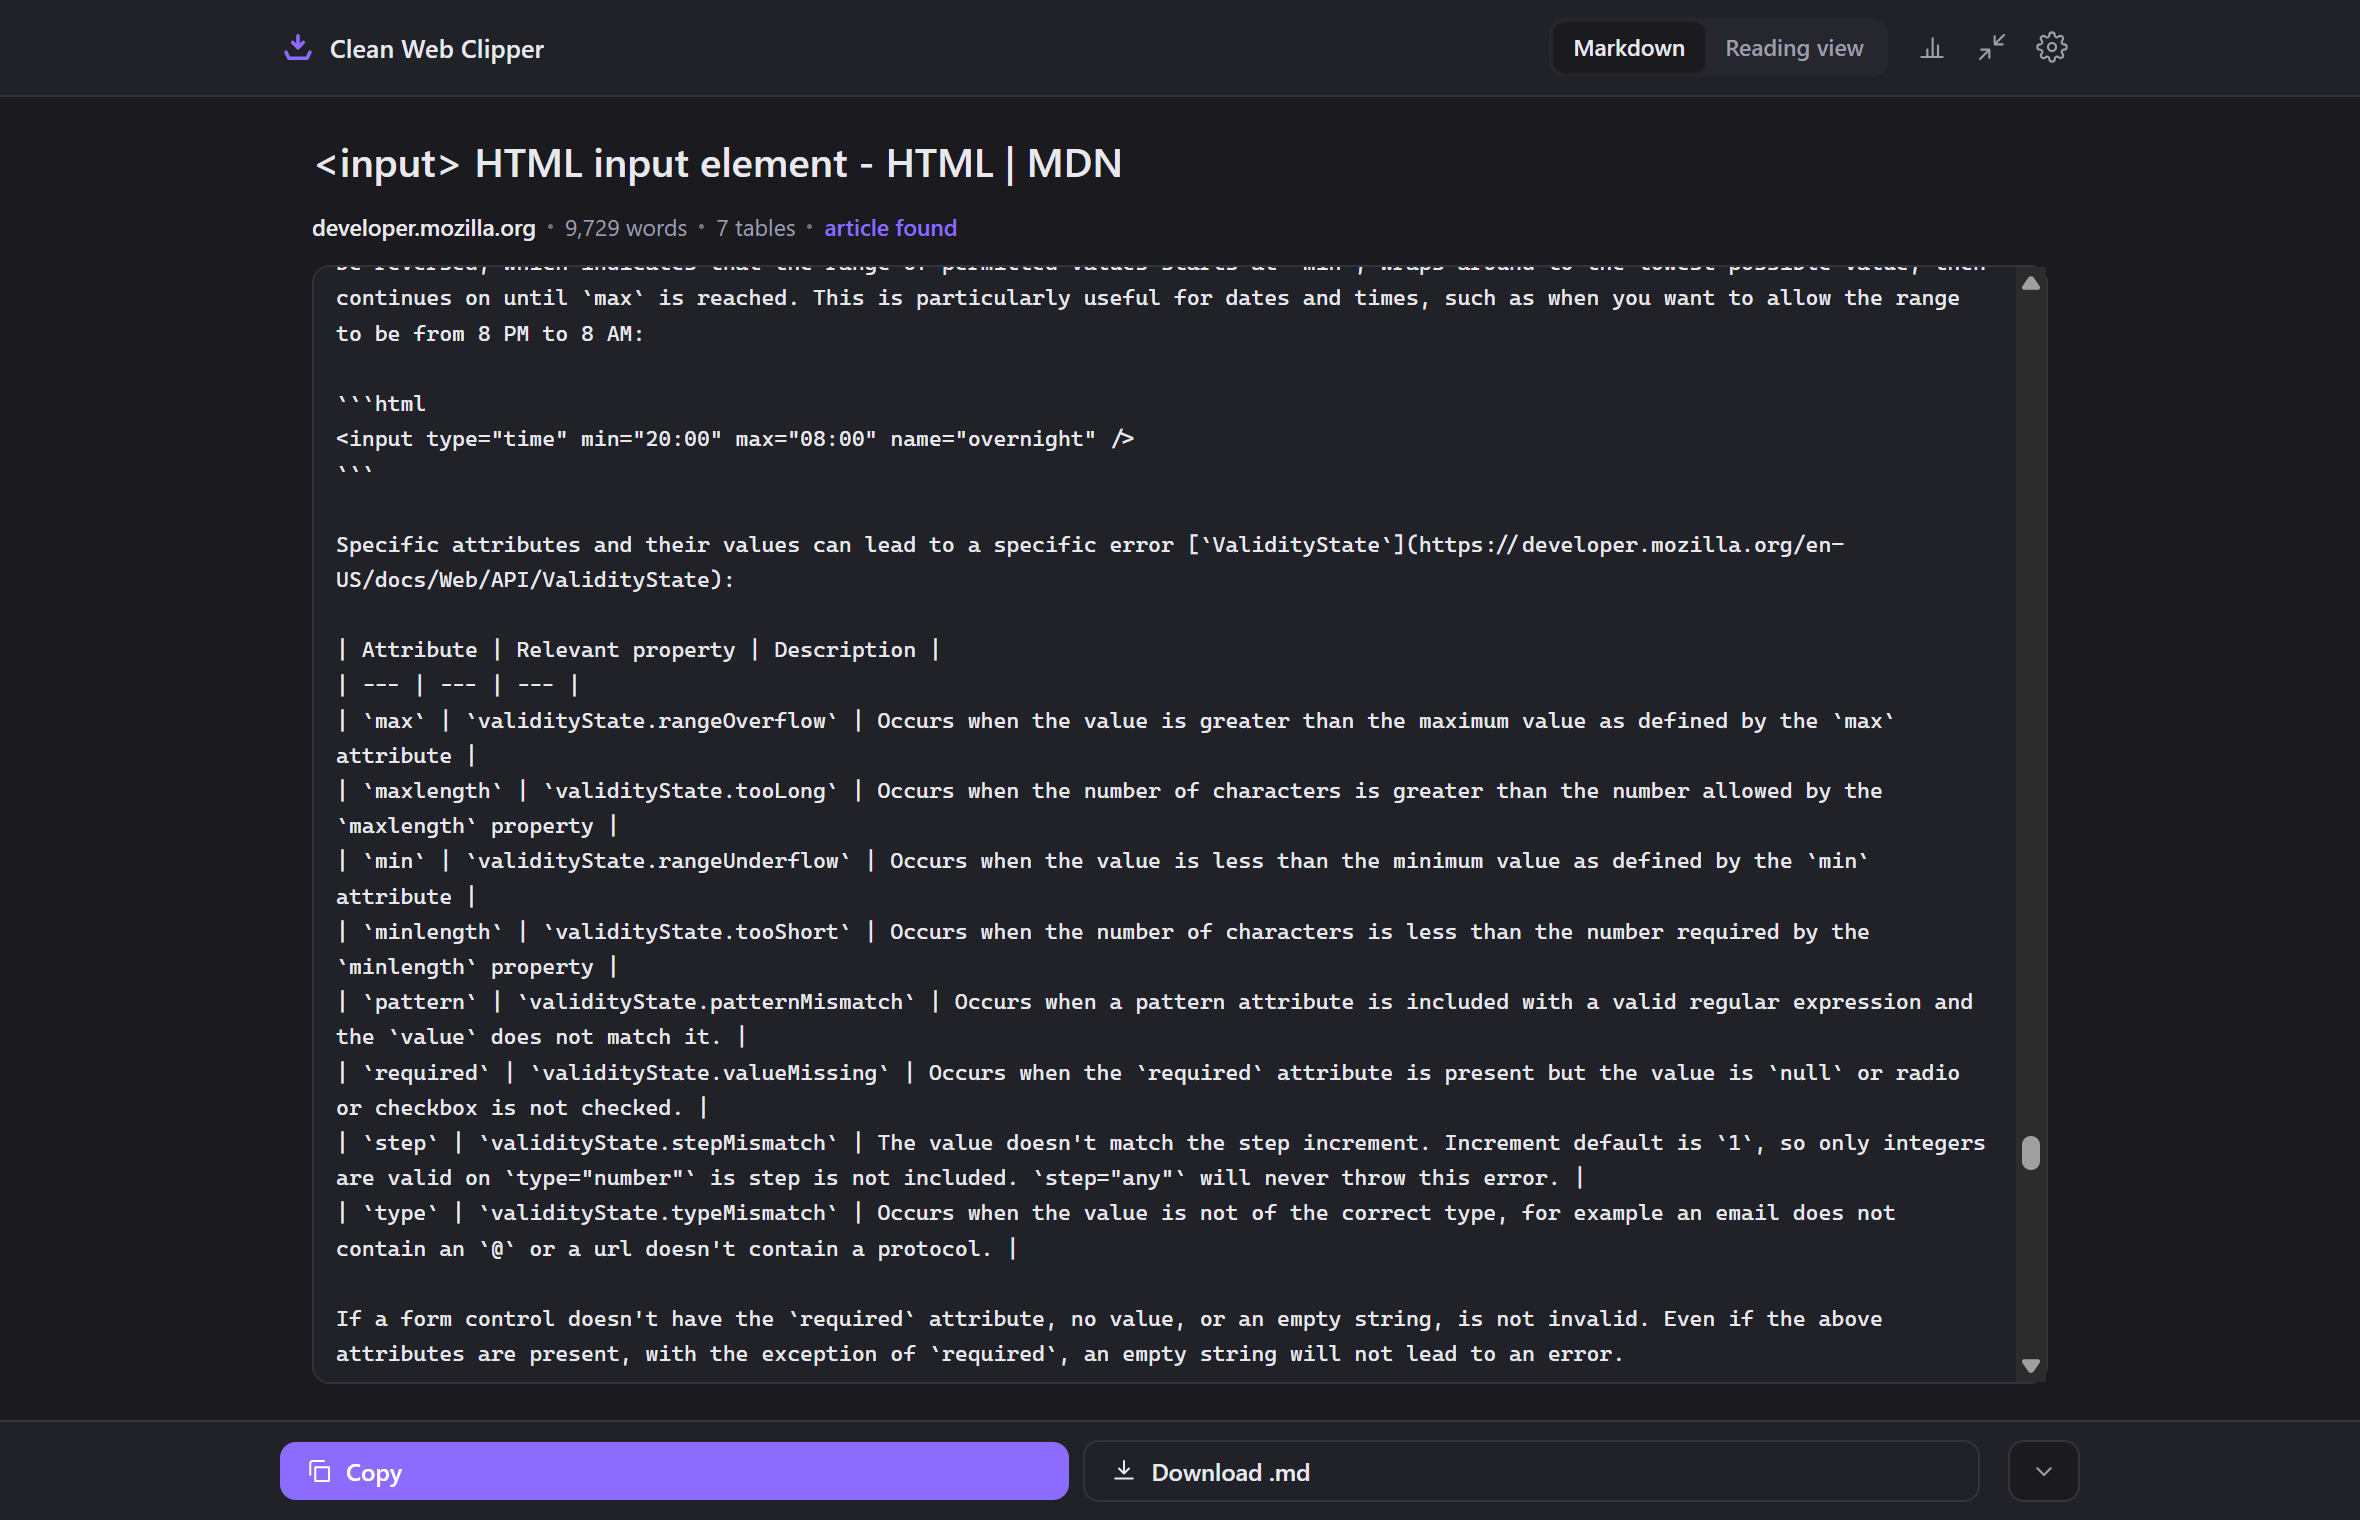Viewport: 2360px width, 1520px height.
Task: Click the line "to be from 8 PM to 8 AM:"
Action: pyautogui.click(x=489, y=333)
